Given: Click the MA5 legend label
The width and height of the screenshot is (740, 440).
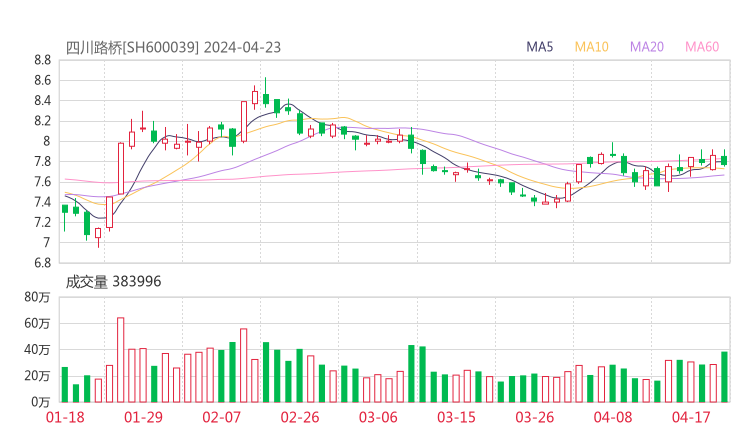Looking at the screenshot, I should pos(539,47).
